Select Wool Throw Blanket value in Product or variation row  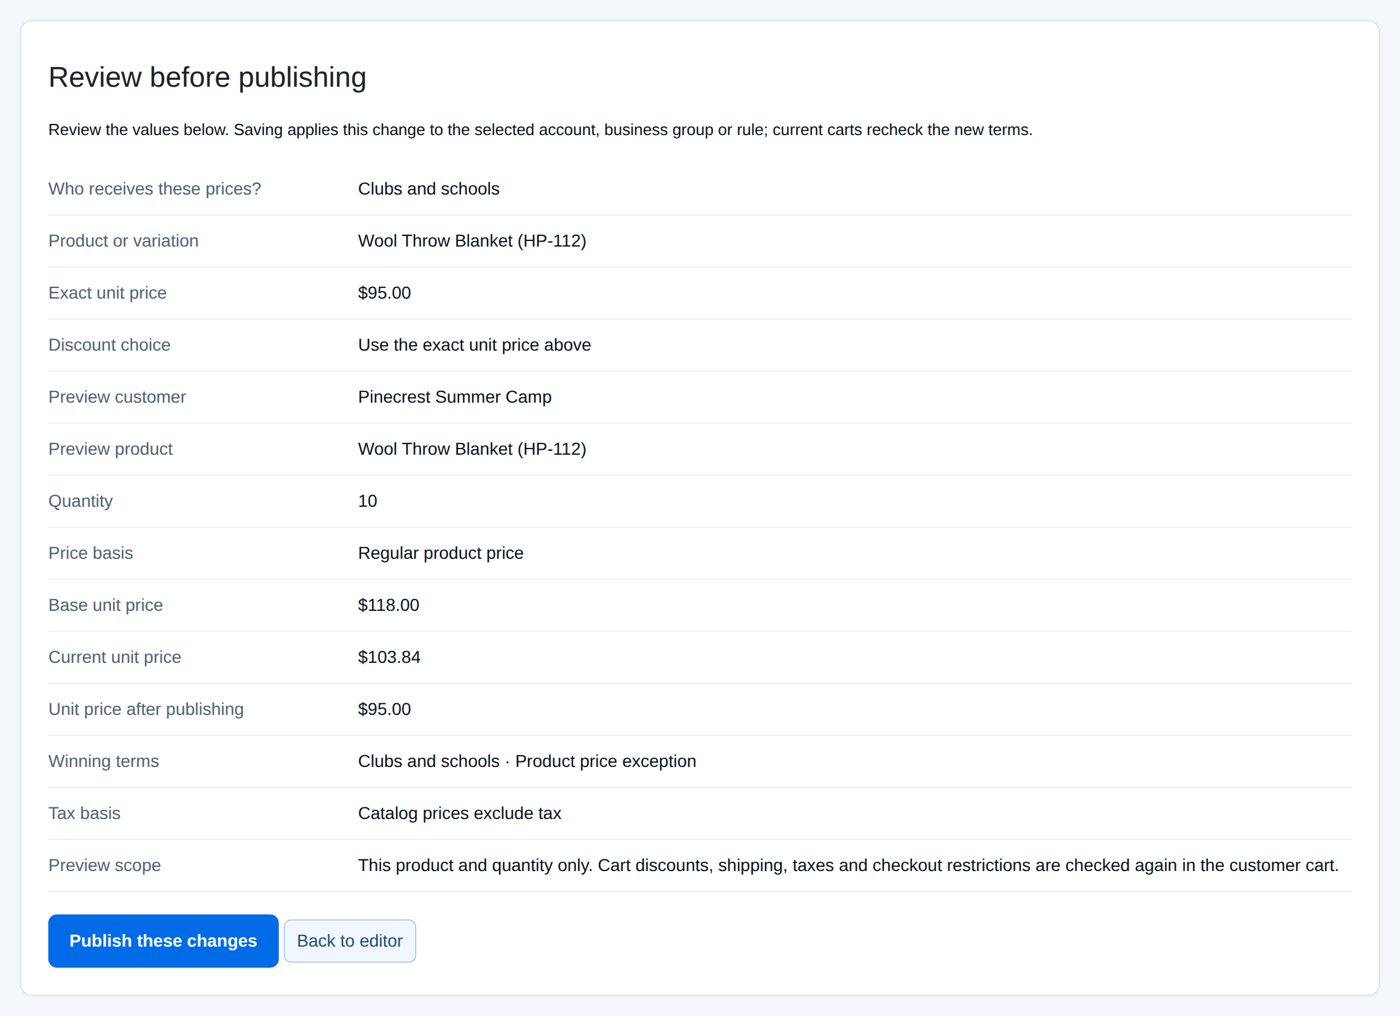(x=472, y=241)
